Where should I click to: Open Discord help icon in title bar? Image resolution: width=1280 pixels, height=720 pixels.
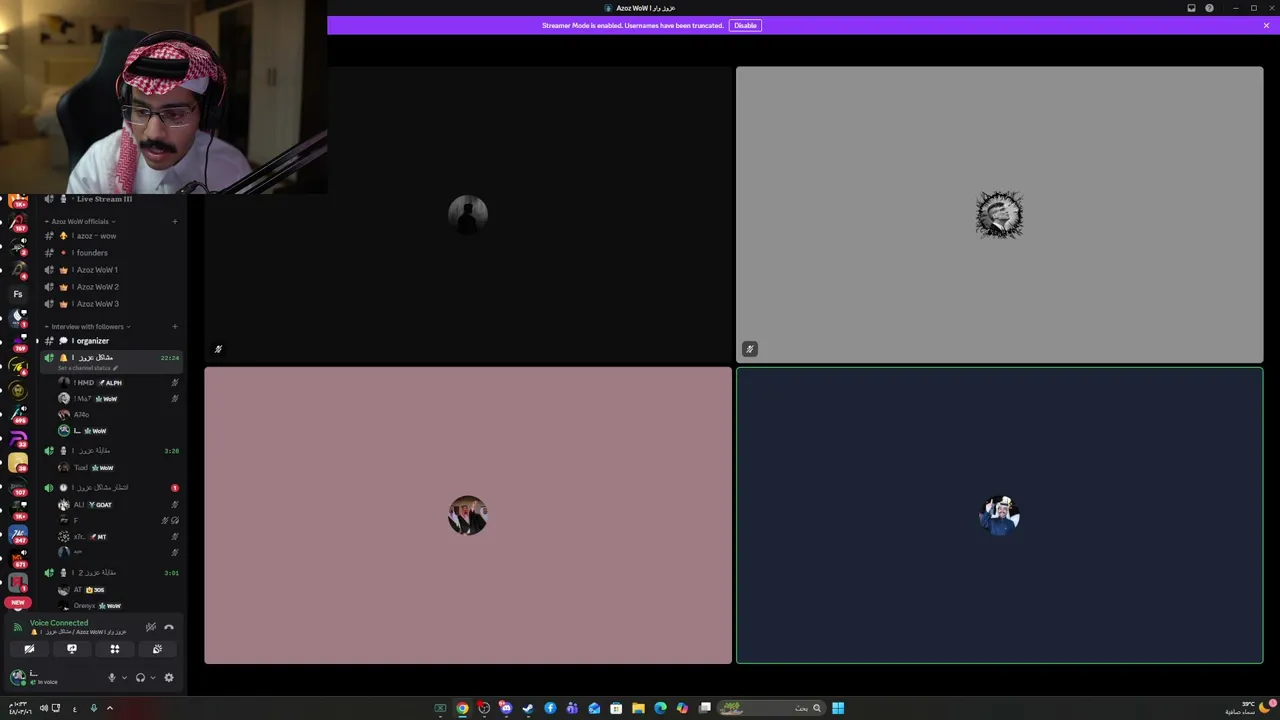click(x=1209, y=8)
